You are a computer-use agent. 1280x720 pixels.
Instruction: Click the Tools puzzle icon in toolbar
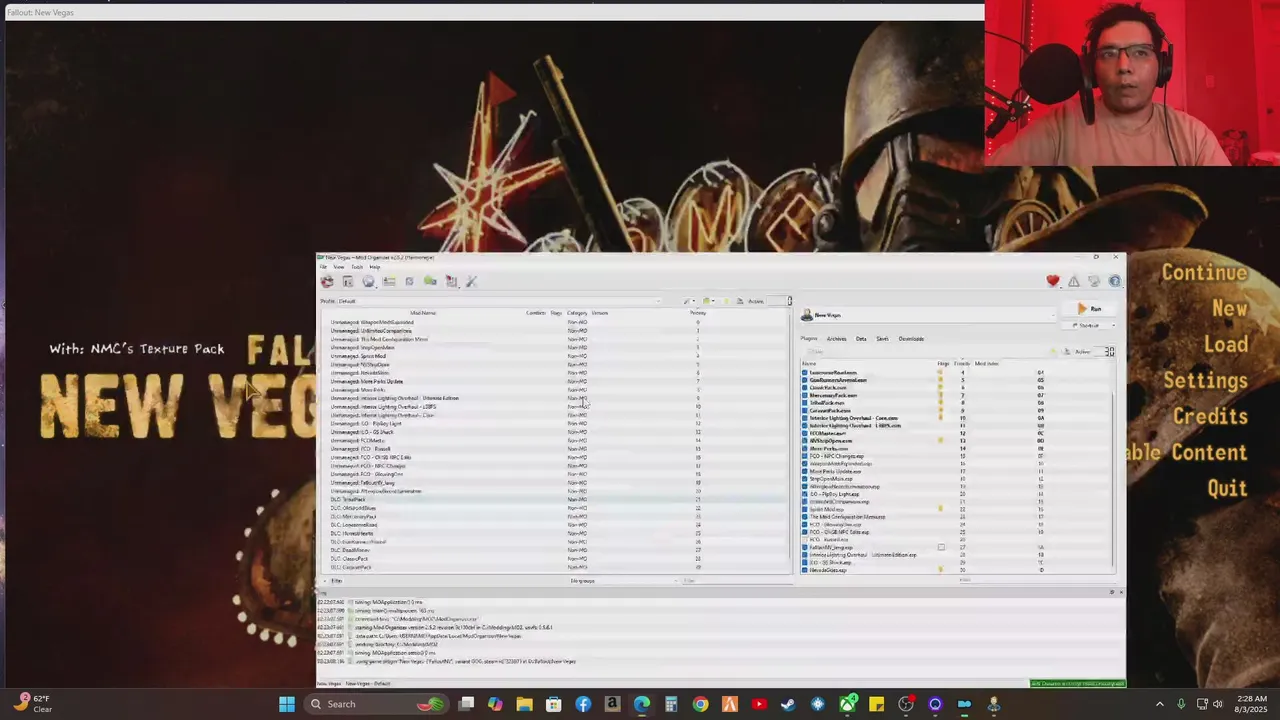pos(451,281)
